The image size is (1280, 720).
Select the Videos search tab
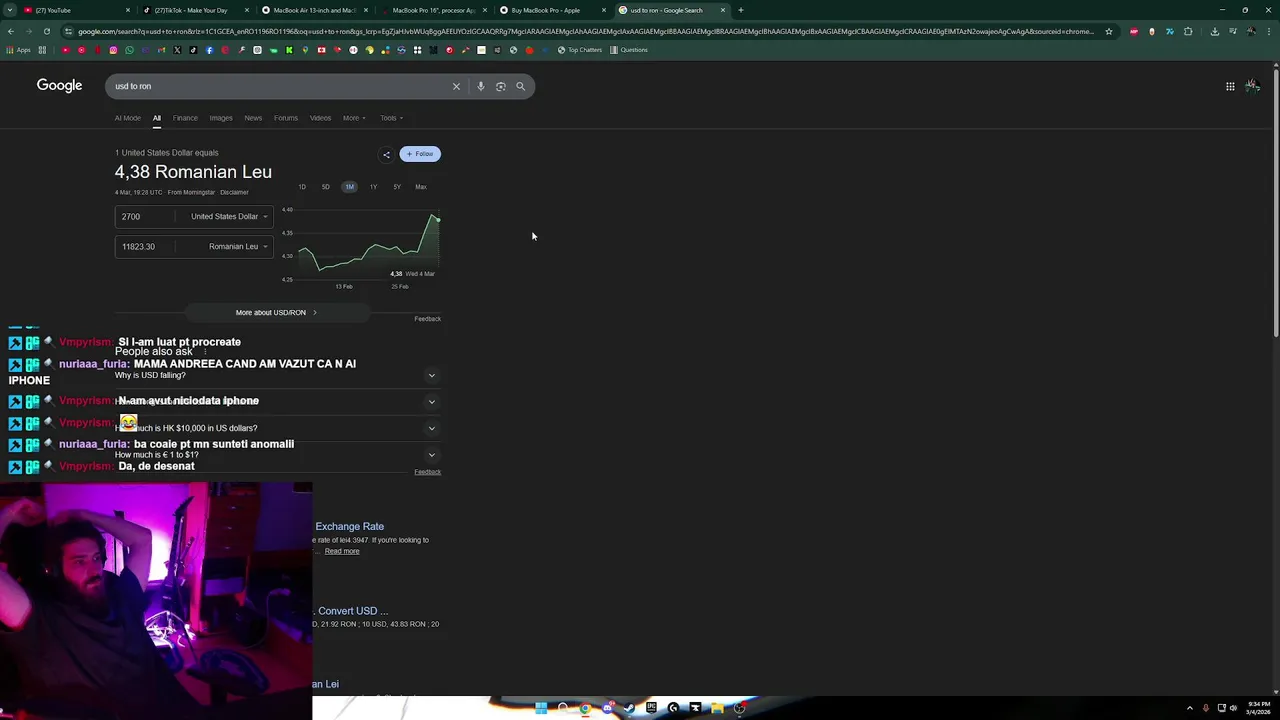click(x=320, y=118)
